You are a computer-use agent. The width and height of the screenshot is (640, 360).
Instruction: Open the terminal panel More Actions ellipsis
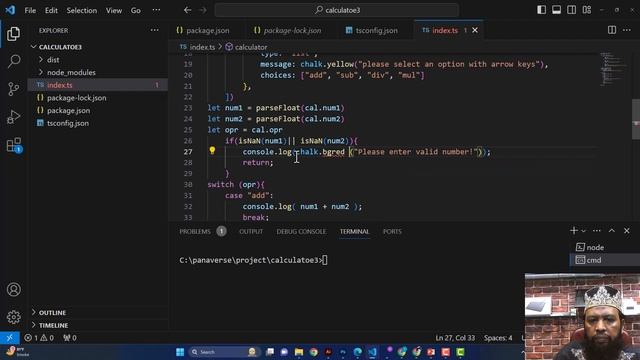tap(596, 231)
